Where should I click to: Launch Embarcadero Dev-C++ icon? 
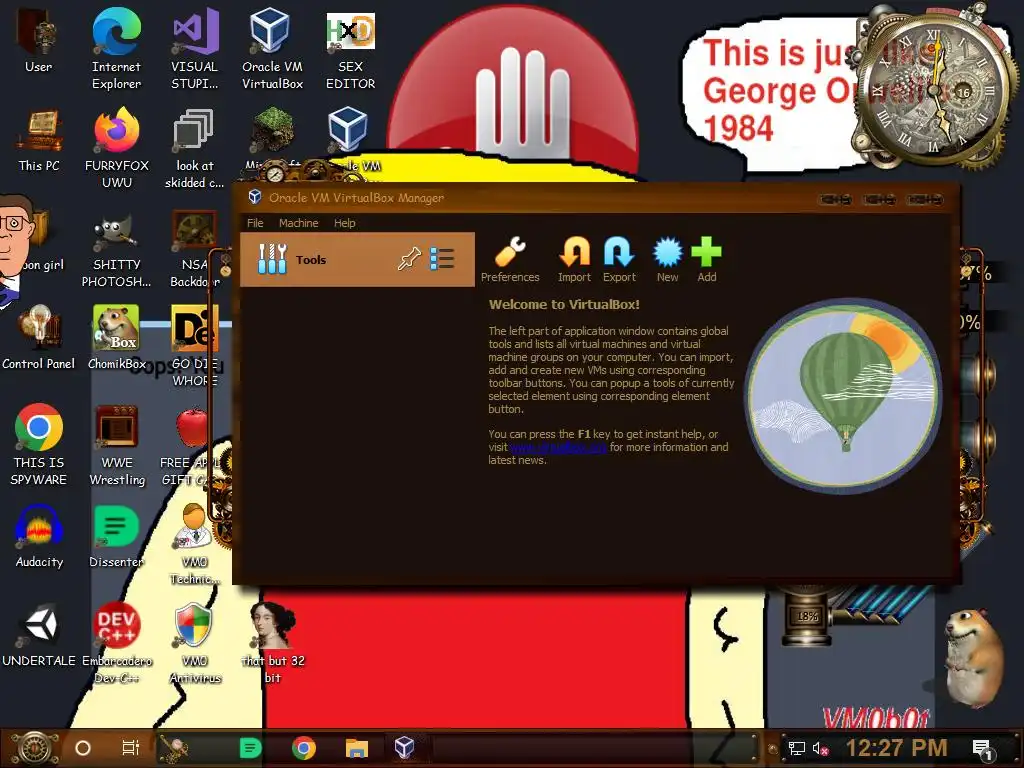pyautogui.click(x=117, y=641)
